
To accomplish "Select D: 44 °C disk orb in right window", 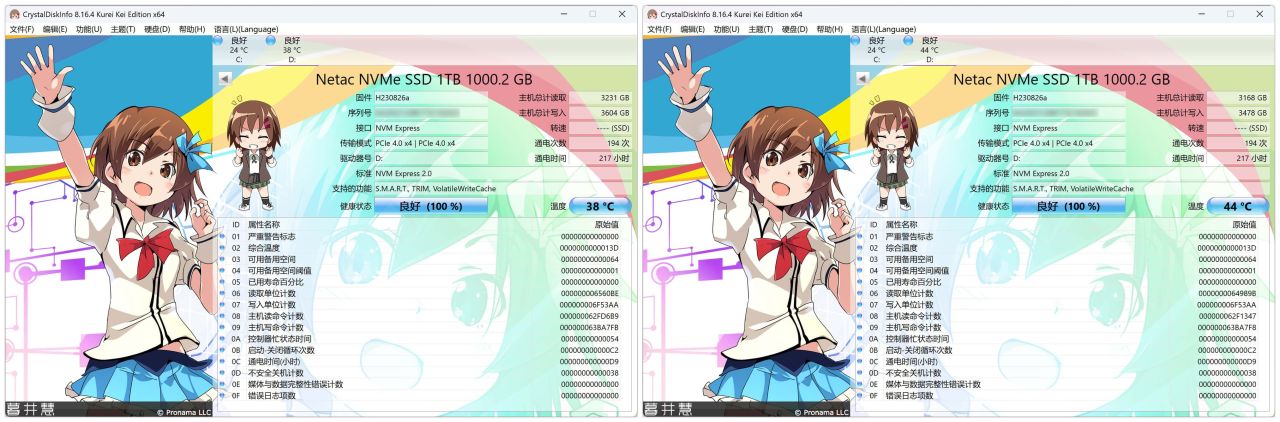I will click(910, 42).
